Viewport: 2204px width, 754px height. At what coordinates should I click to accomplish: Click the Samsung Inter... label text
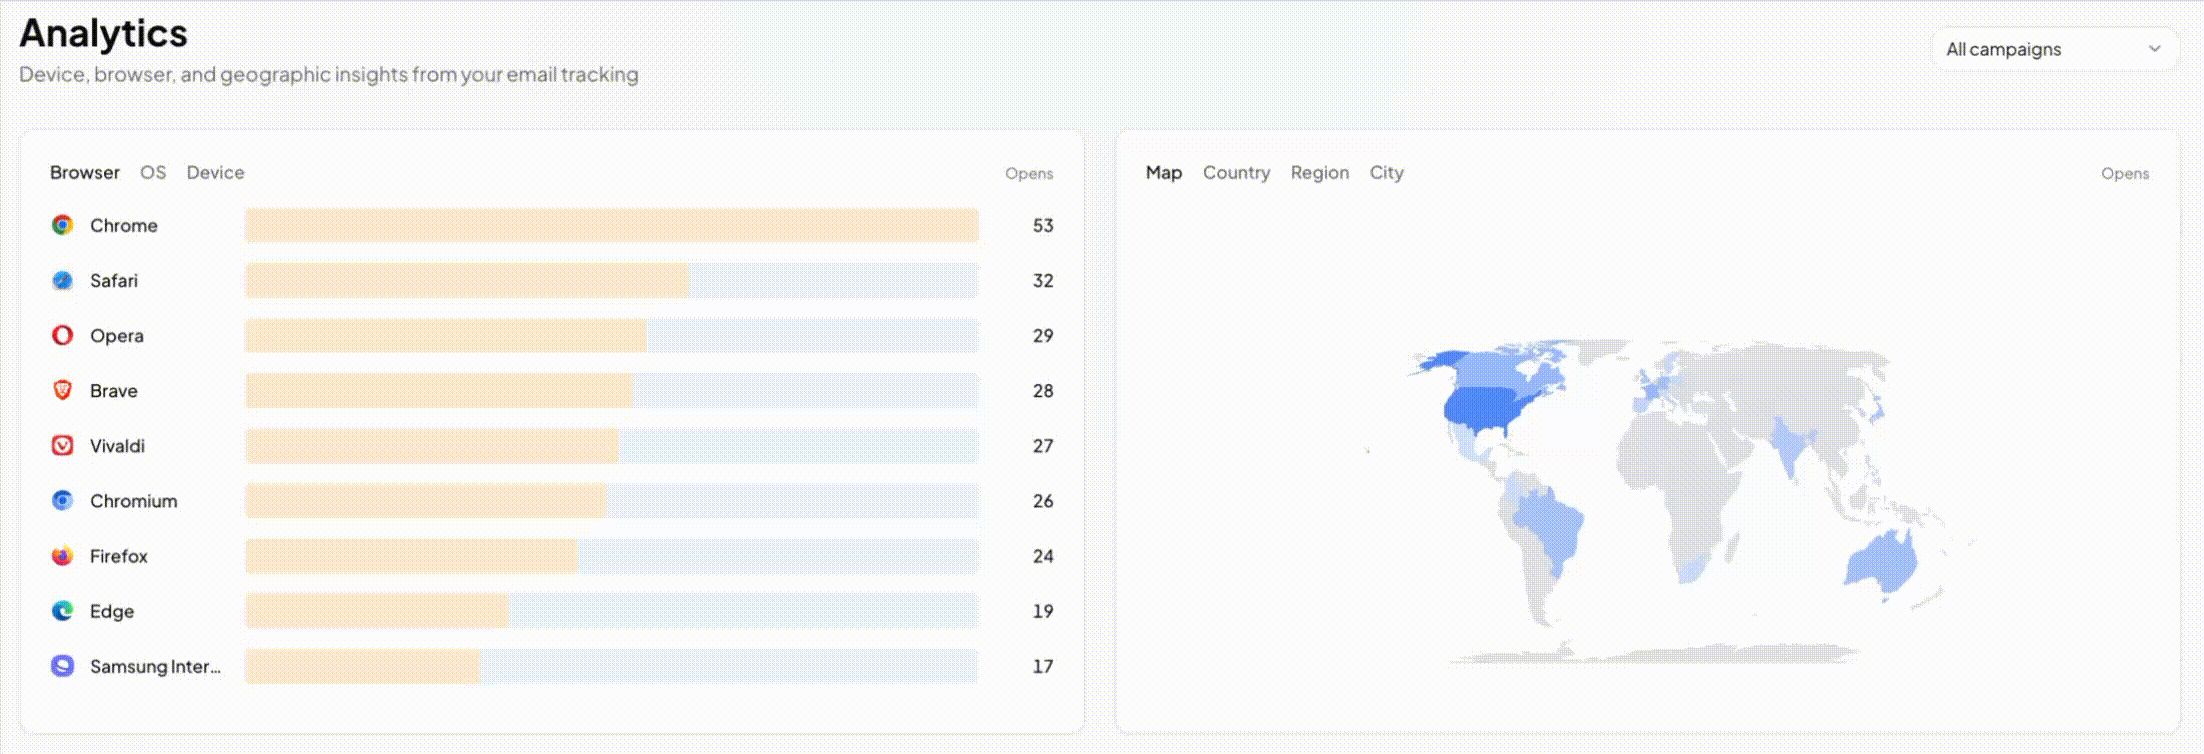[x=155, y=666]
